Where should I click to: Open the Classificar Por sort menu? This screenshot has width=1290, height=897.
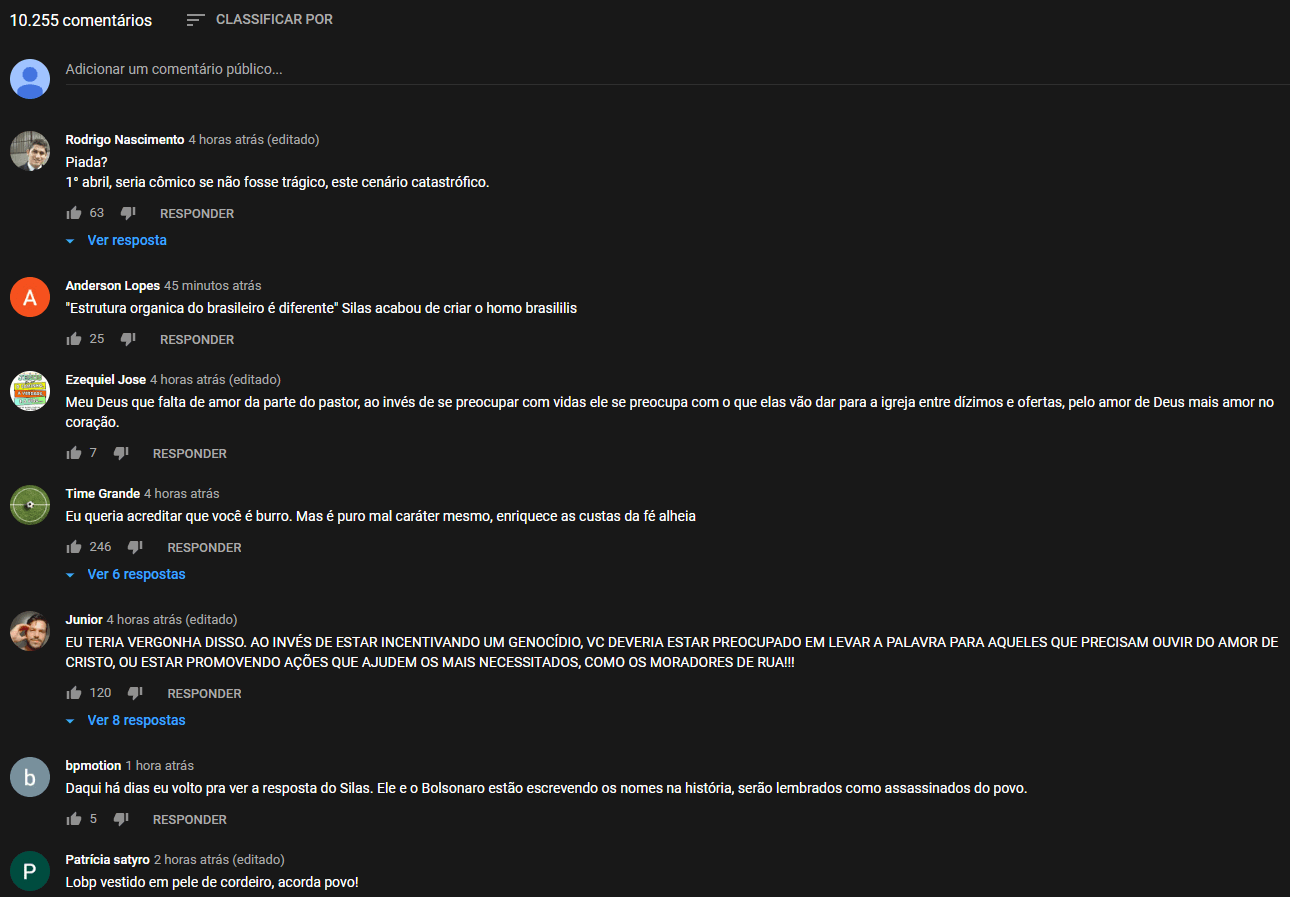pyautogui.click(x=260, y=20)
